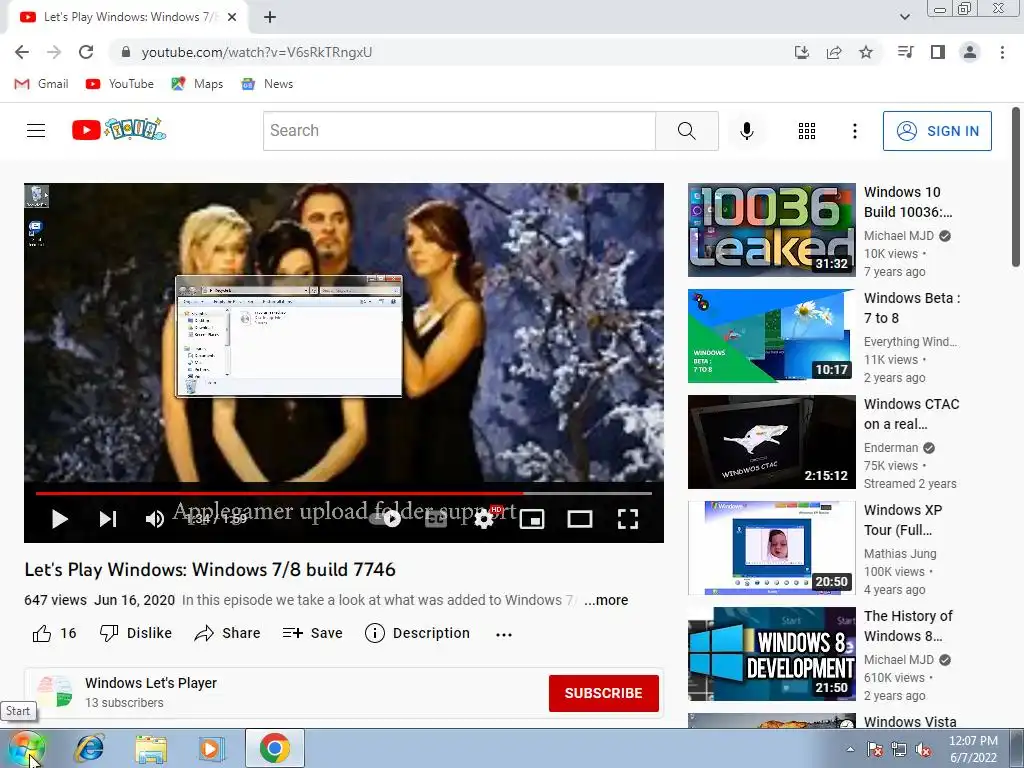Open a new browser tab
1024x768 pixels.
[x=270, y=18]
